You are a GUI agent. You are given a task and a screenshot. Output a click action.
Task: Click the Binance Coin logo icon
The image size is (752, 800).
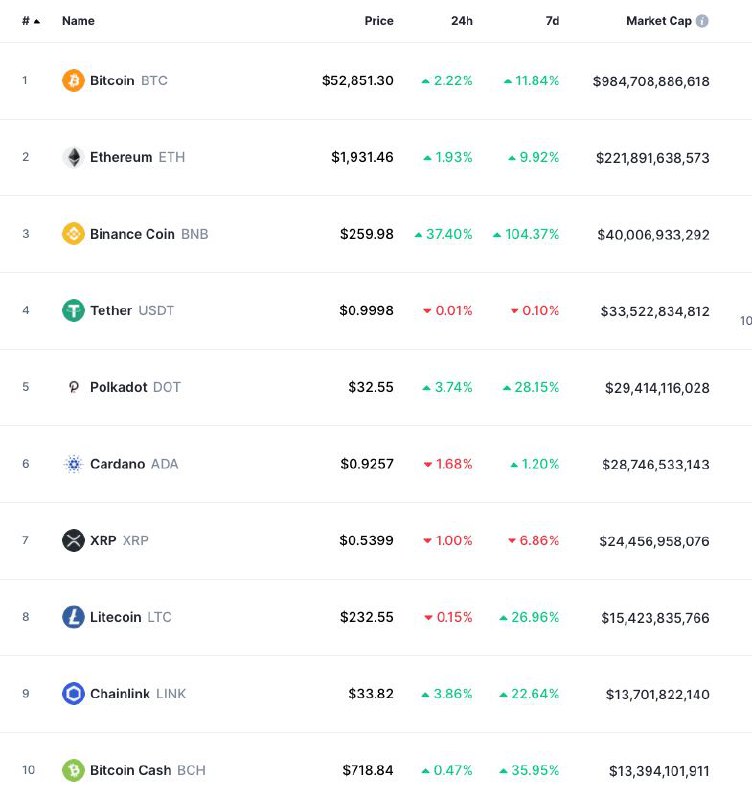(73, 234)
